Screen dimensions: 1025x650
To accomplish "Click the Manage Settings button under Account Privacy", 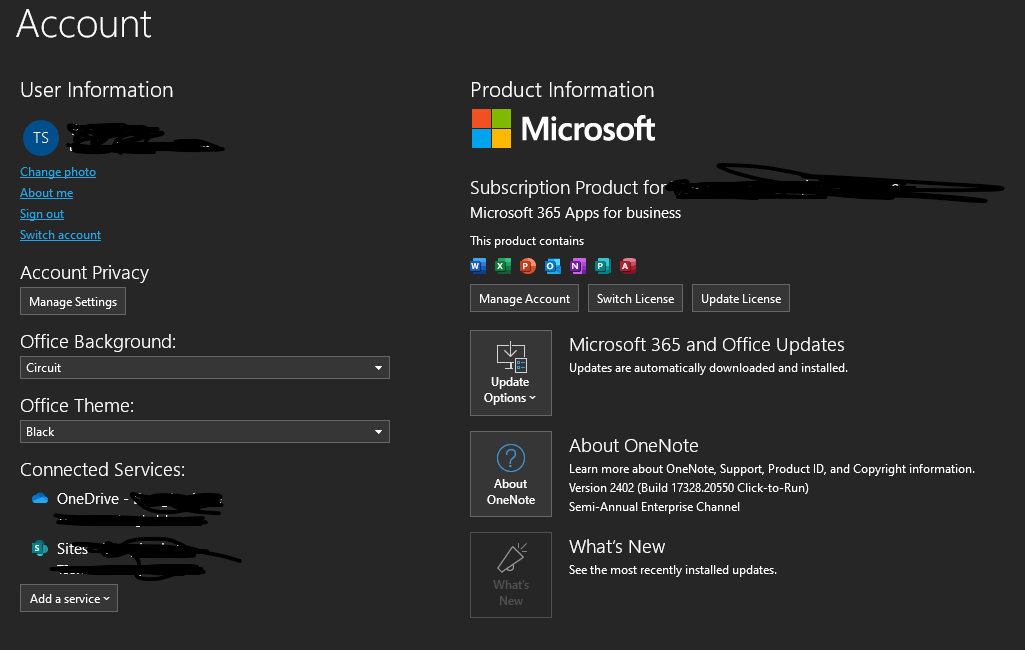I will (72, 301).
